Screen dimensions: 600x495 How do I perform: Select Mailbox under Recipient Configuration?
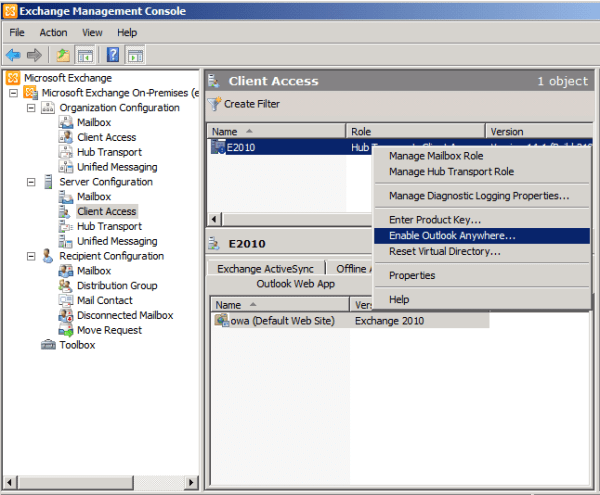(x=94, y=271)
